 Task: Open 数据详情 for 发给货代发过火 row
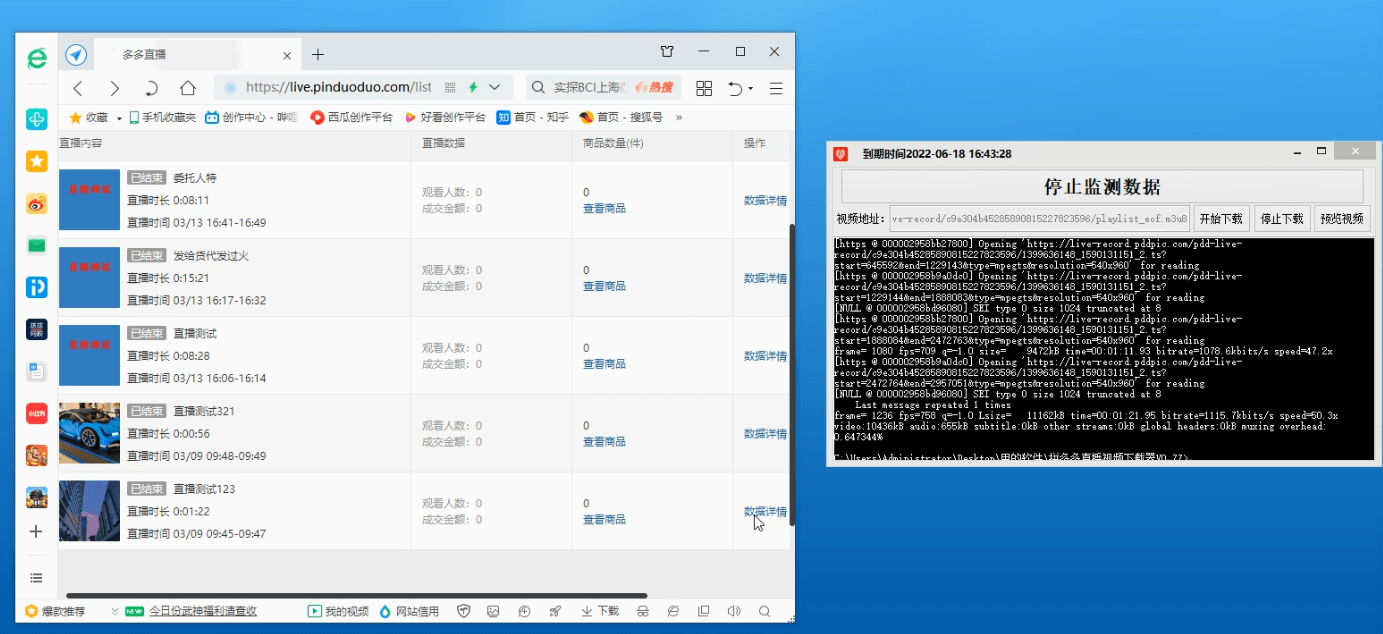765,278
